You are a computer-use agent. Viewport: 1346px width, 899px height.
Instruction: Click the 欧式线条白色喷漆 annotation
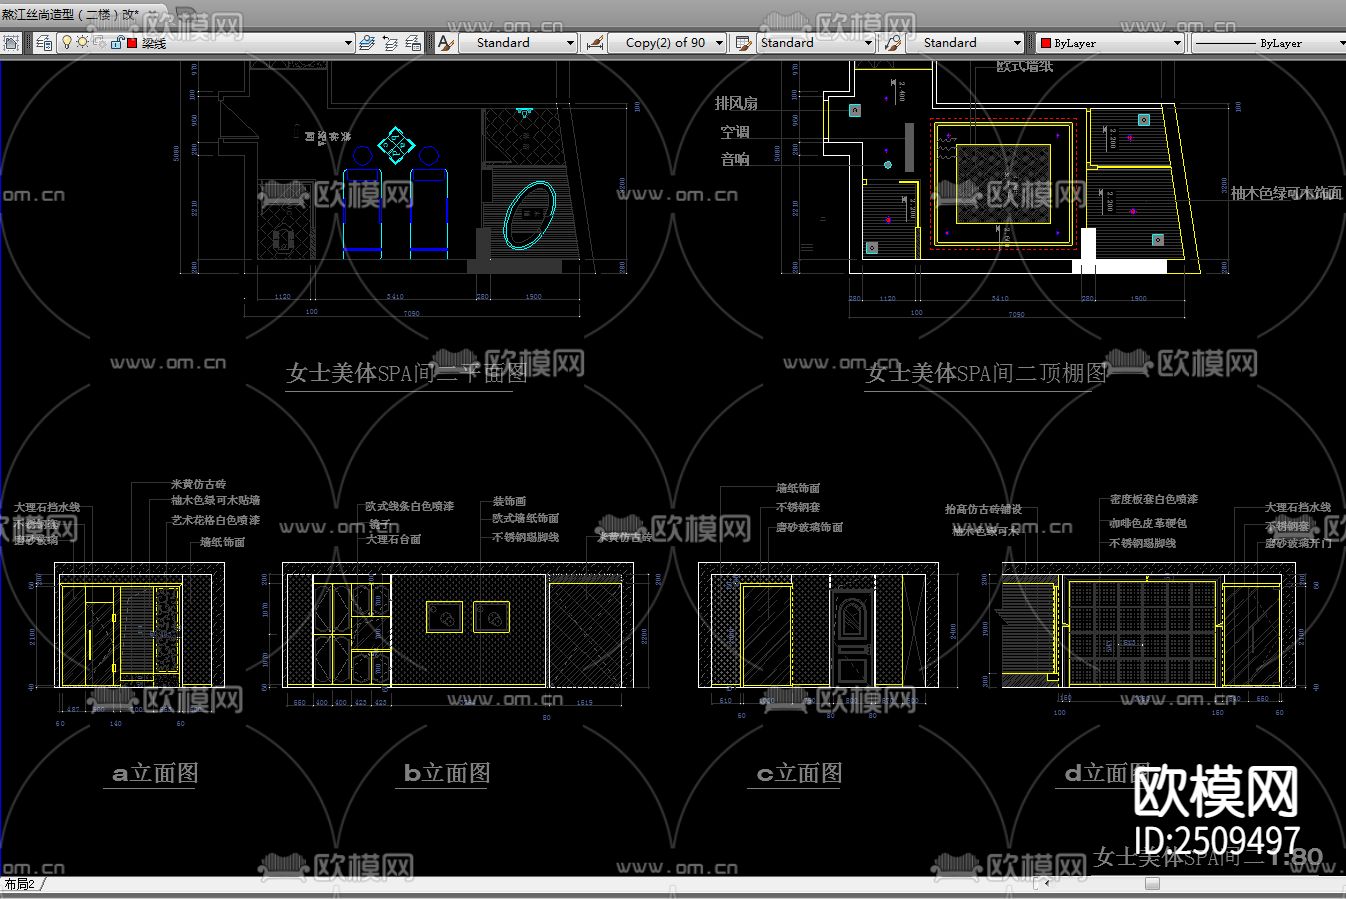click(410, 507)
